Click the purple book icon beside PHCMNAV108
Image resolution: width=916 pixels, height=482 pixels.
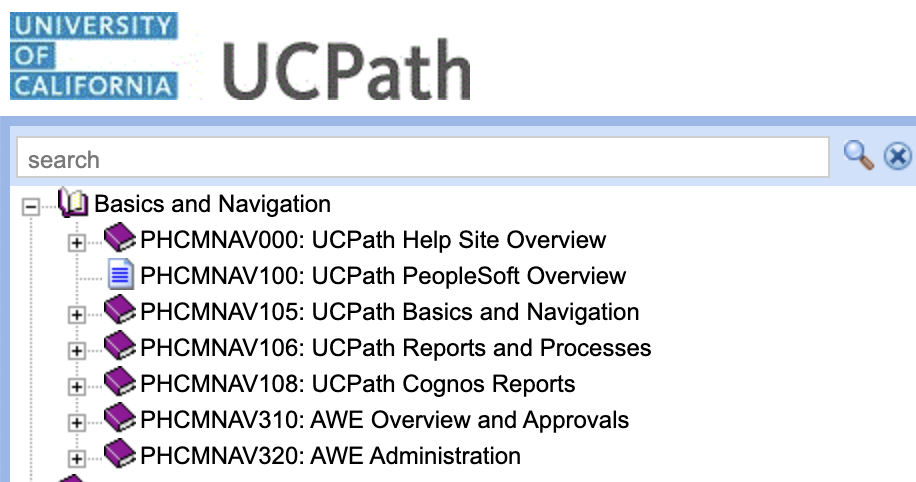tap(120, 382)
